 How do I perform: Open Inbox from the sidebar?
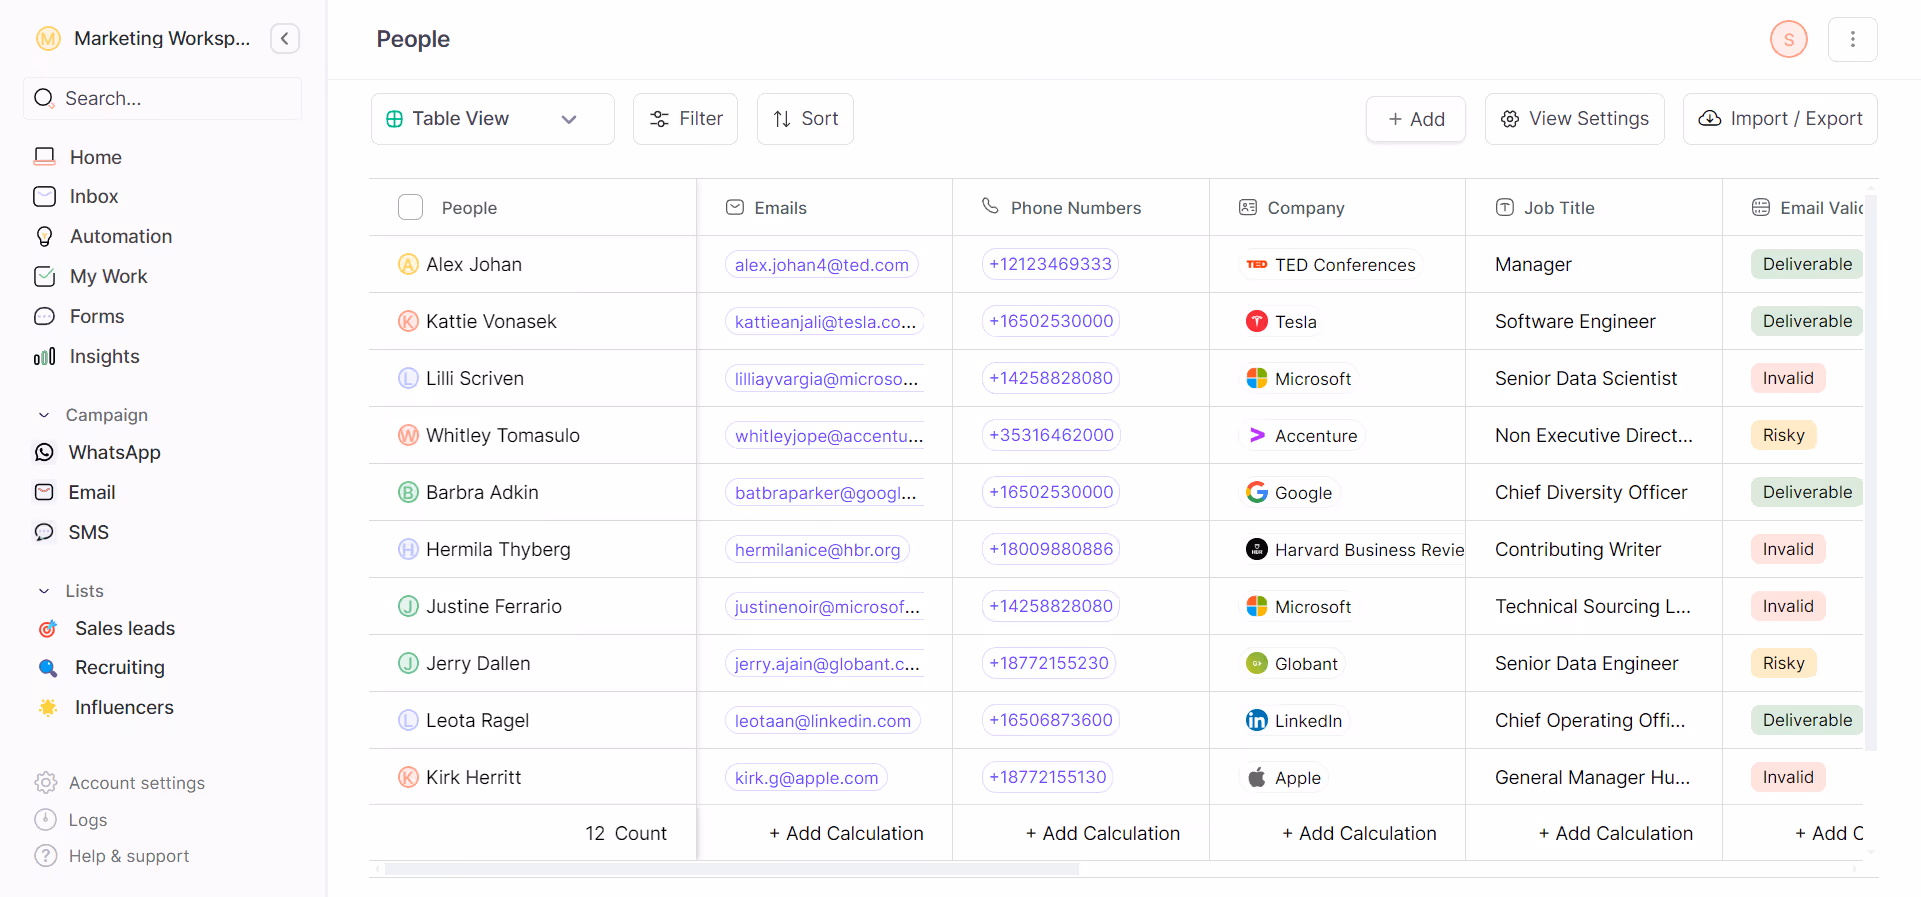coord(94,196)
